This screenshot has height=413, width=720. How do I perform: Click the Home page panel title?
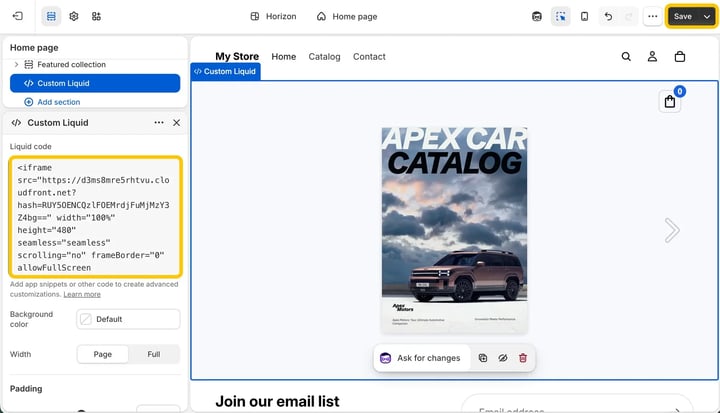click(x=34, y=48)
